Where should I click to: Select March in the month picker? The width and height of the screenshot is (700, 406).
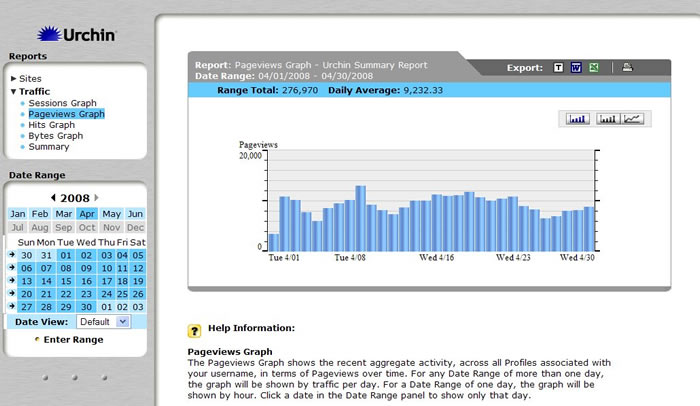pyautogui.click(x=63, y=214)
